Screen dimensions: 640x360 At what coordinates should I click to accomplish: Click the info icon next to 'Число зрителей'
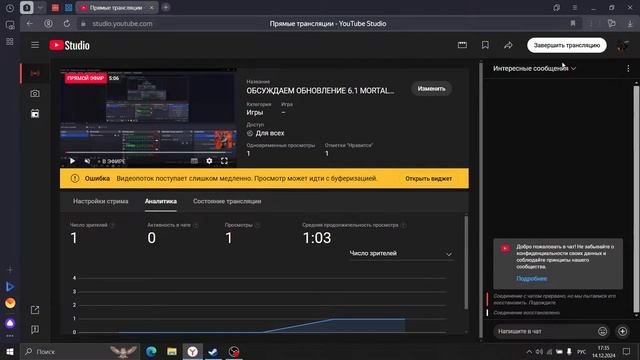(x=113, y=225)
